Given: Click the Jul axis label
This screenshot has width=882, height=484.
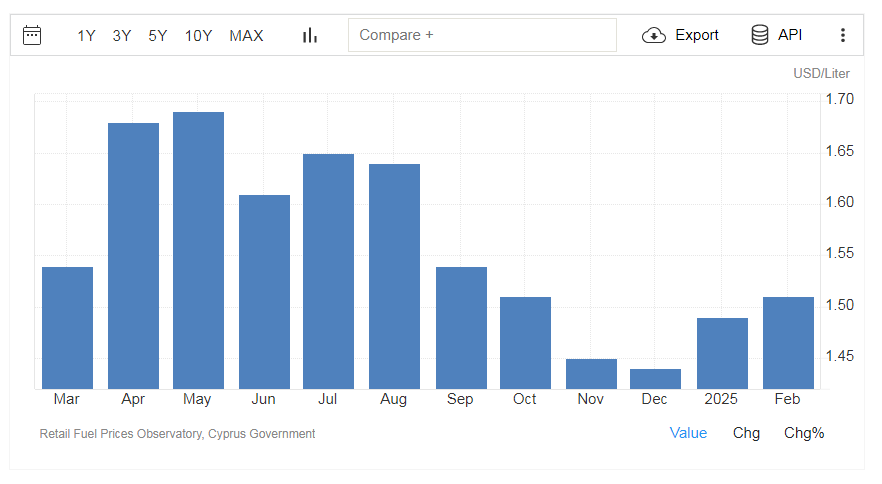Looking at the screenshot, I should point(327,399).
